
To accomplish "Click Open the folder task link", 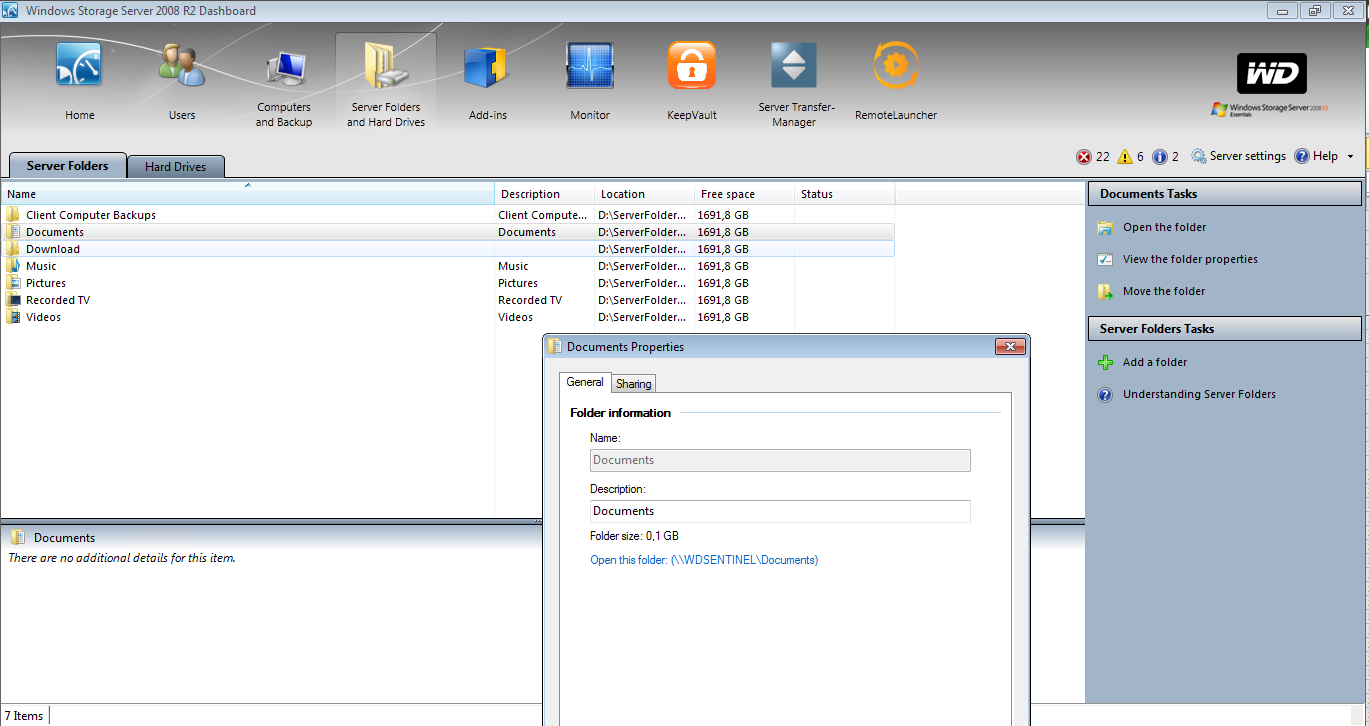I will tap(1164, 228).
